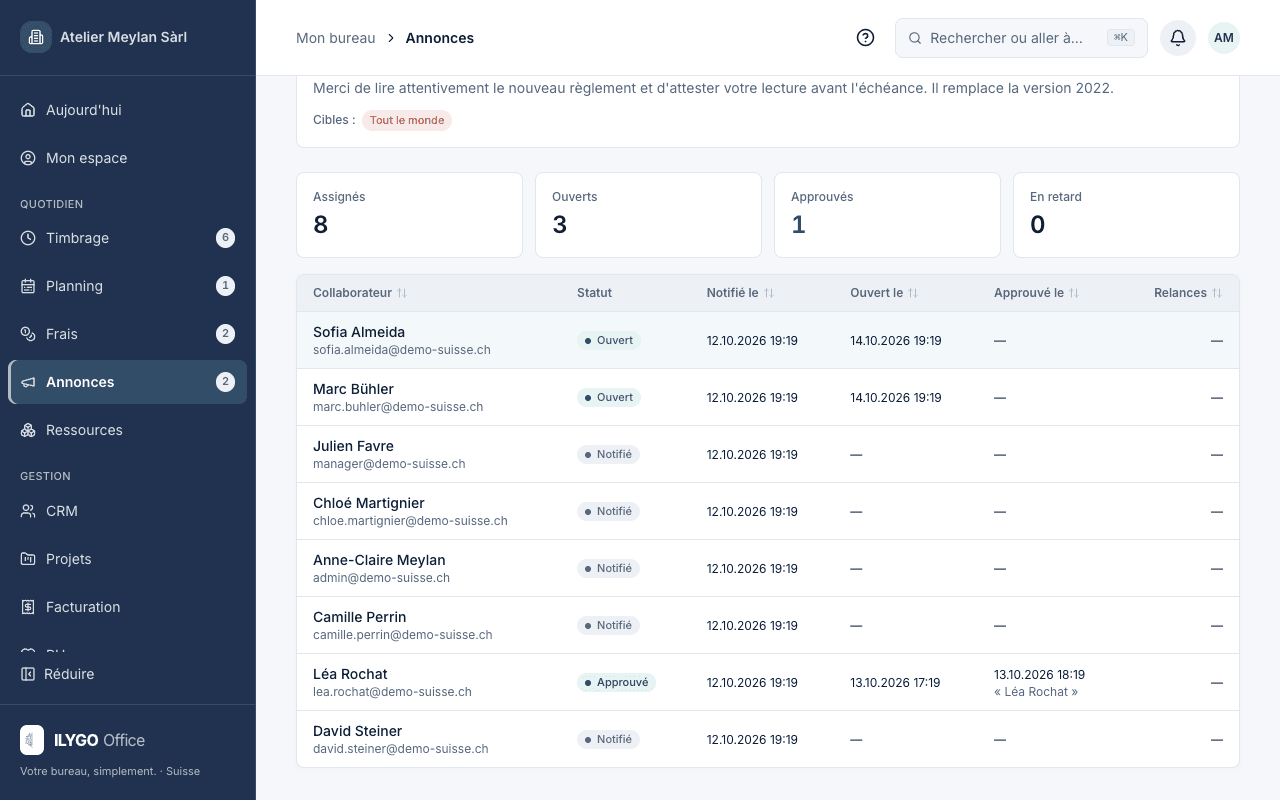Click the Atelier Meylan Sàrl building logo

pyautogui.click(x=36, y=37)
